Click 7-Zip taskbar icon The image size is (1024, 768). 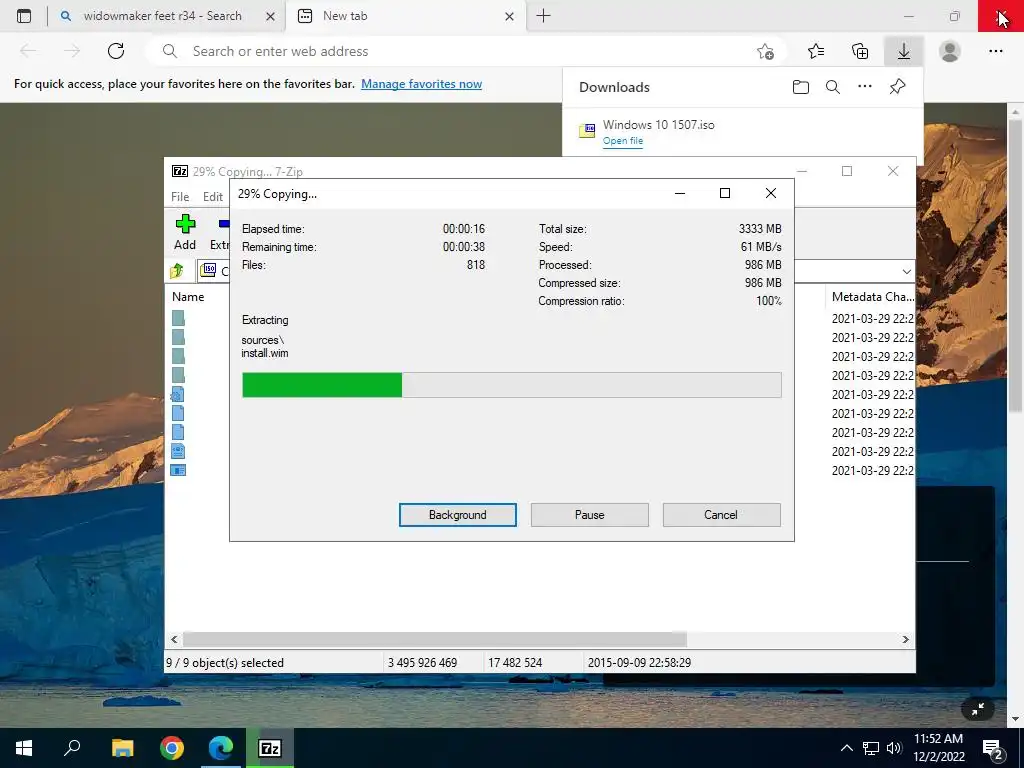click(270, 748)
